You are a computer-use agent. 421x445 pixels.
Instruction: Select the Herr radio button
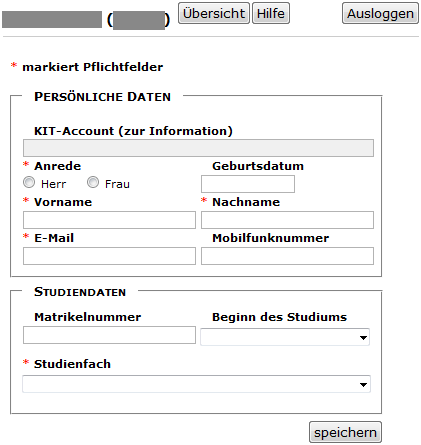pyautogui.click(x=29, y=182)
